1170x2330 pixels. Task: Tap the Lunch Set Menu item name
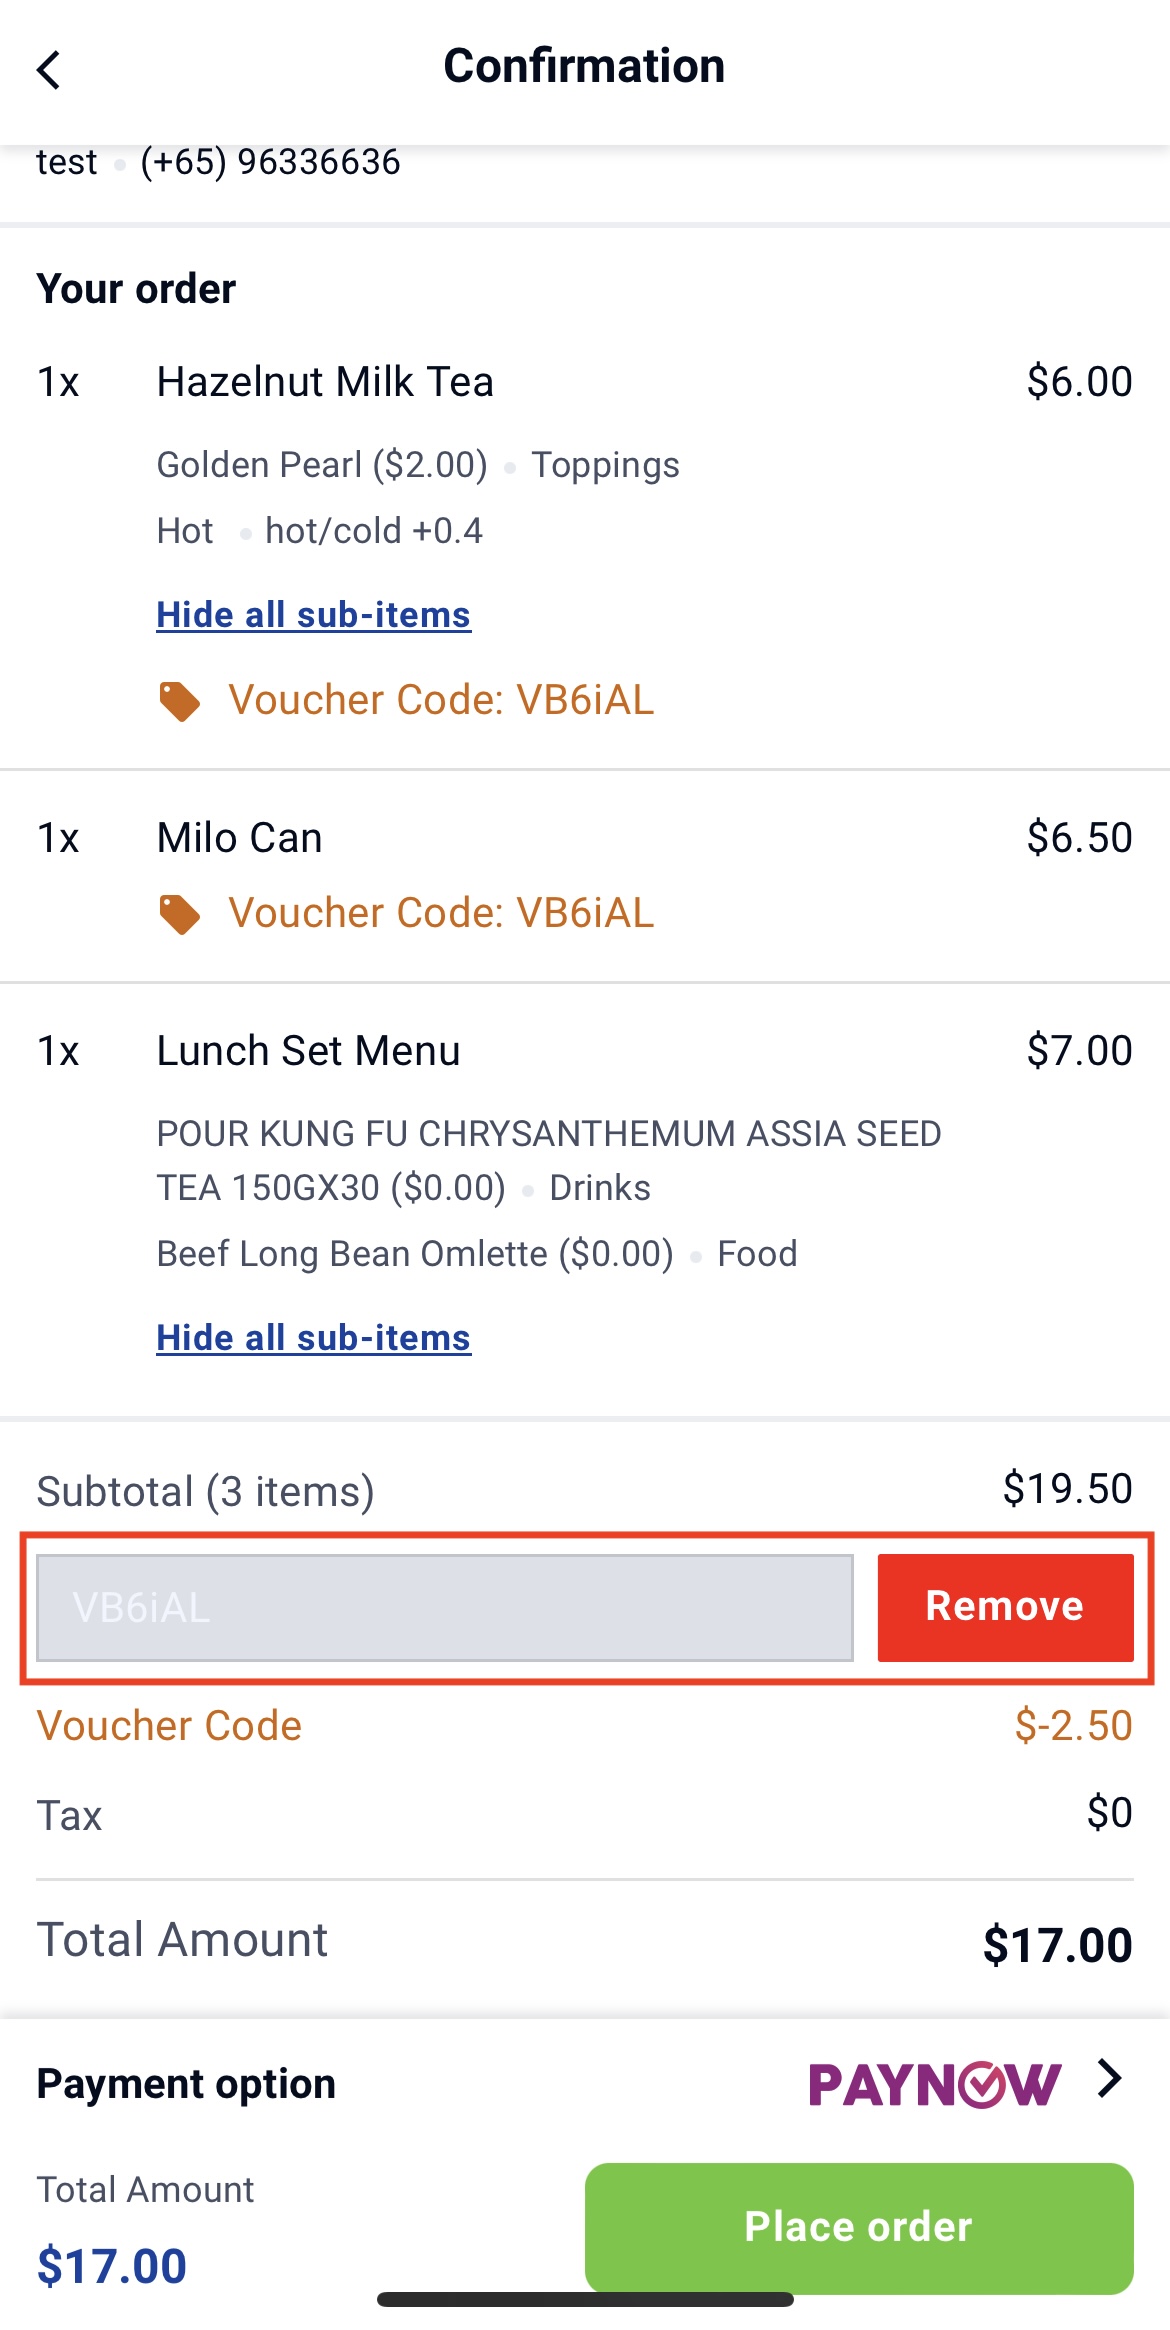(x=308, y=1051)
